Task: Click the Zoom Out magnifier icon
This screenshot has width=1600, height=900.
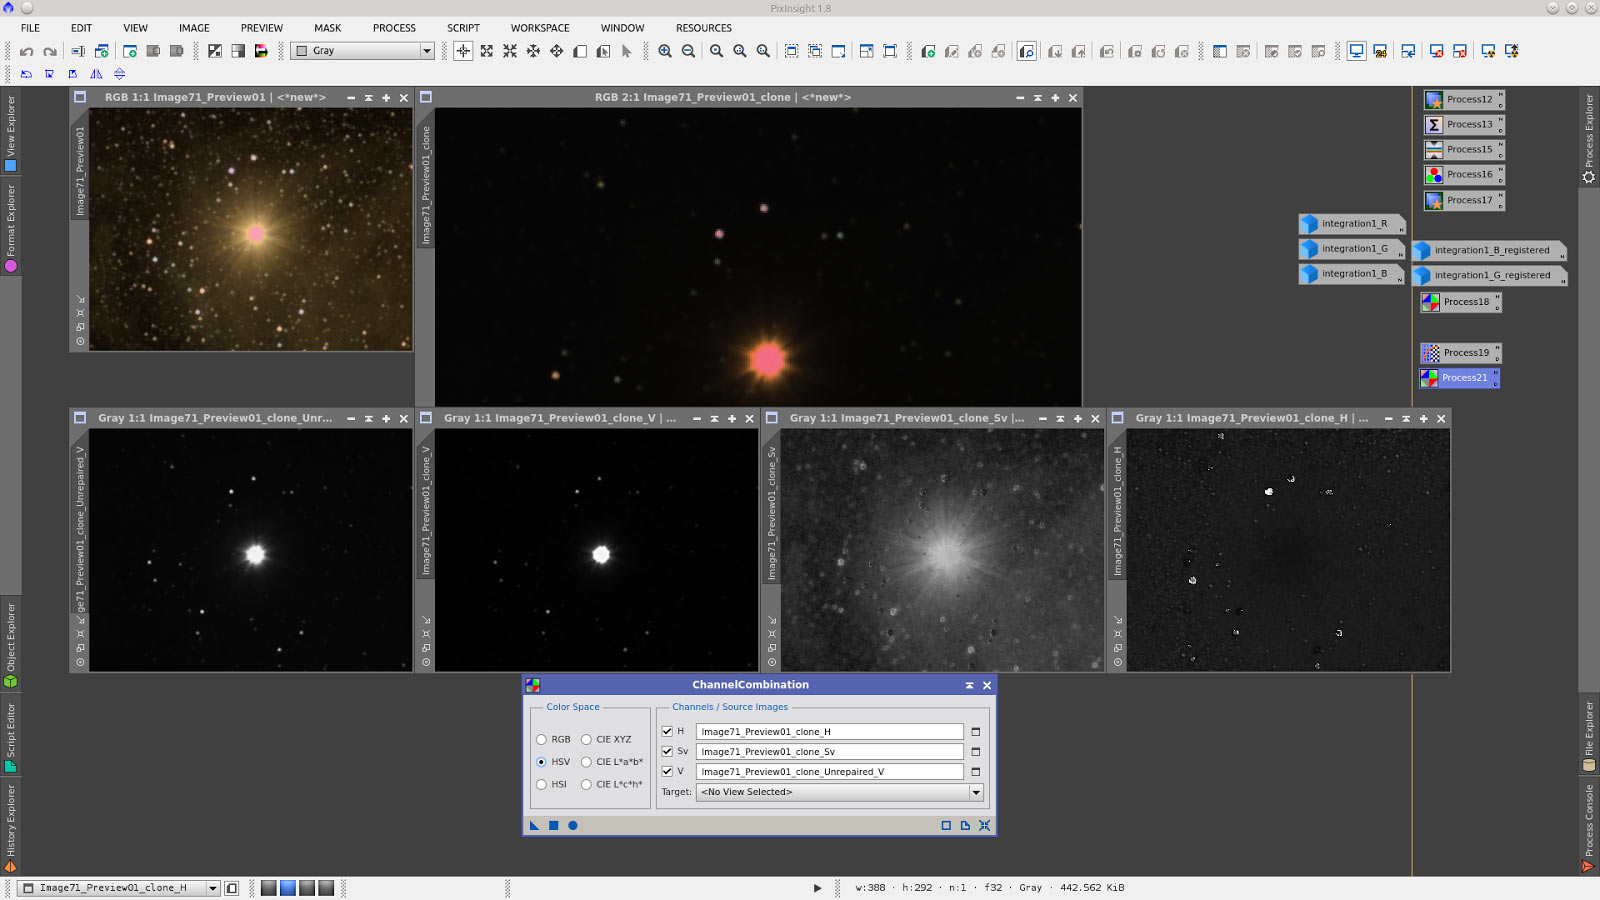Action: pyautogui.click(x=688, y=51)
